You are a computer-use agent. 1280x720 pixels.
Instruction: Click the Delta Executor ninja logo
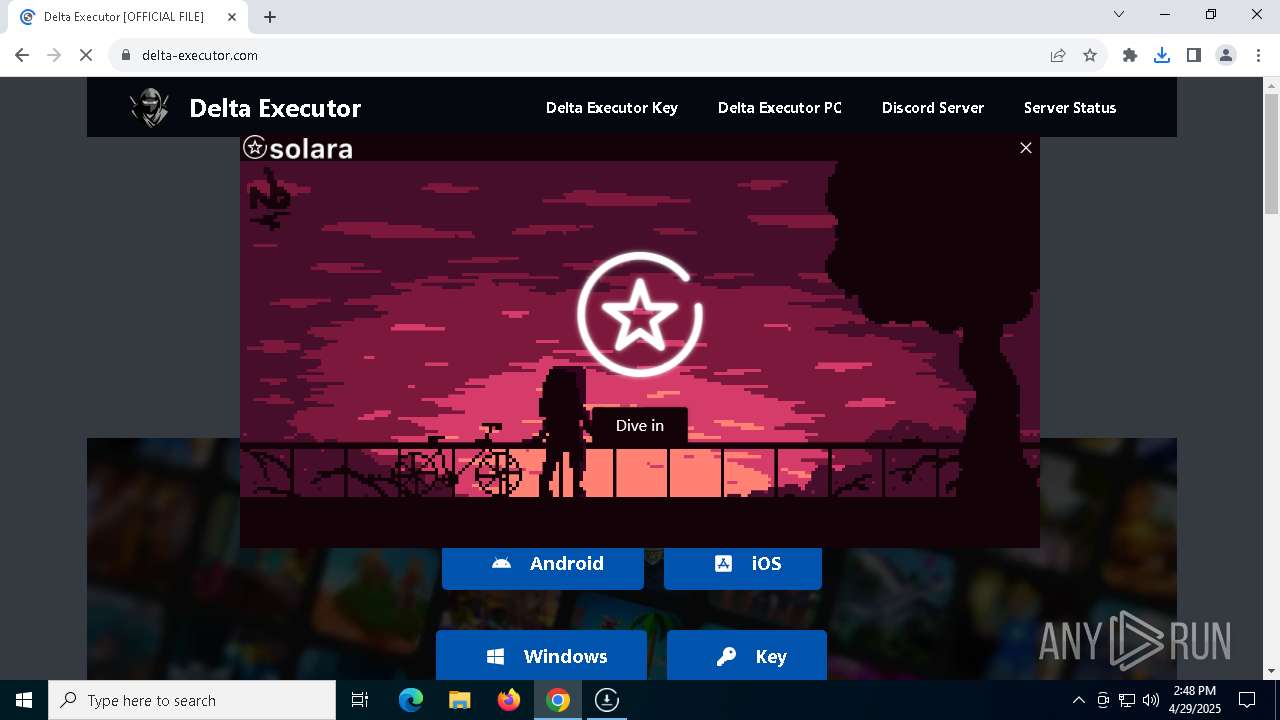(151, 108)
